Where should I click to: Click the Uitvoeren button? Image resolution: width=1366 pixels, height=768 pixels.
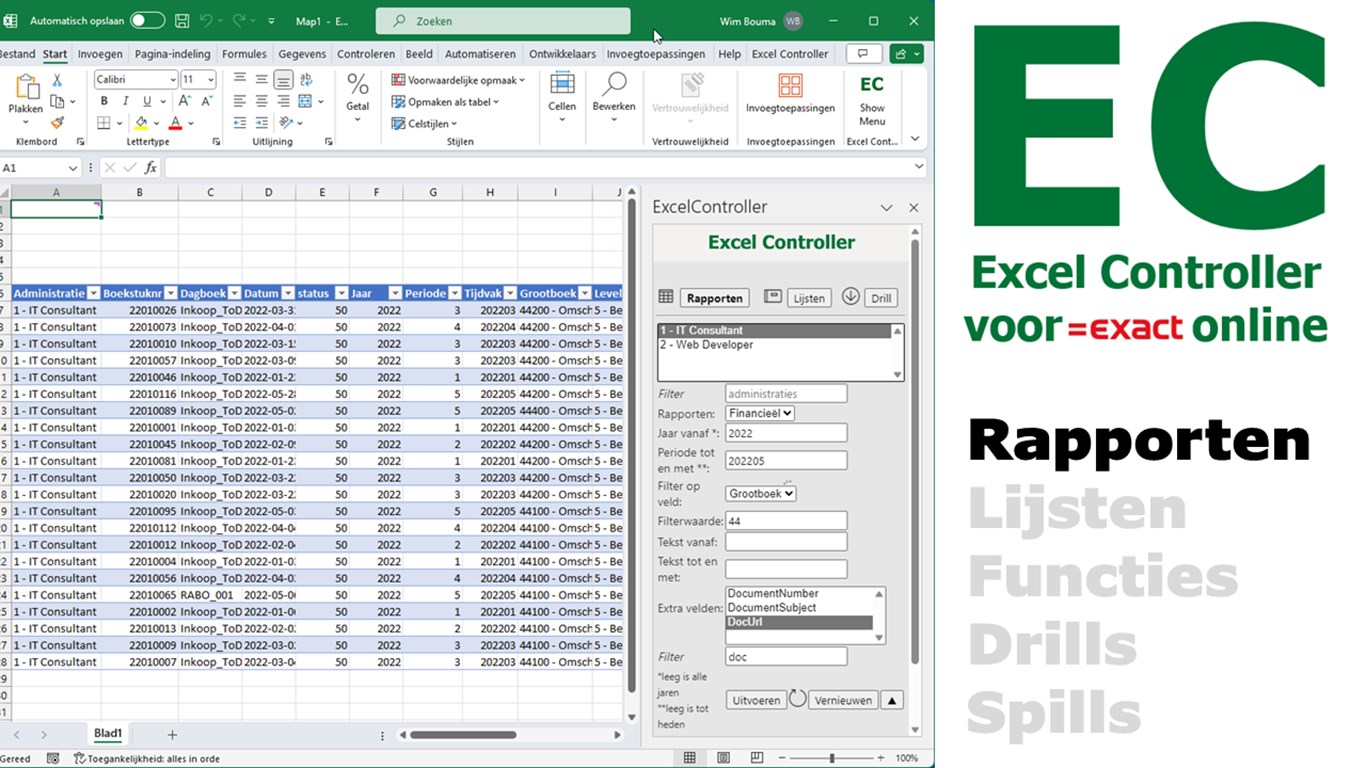[x=756, y=700]
